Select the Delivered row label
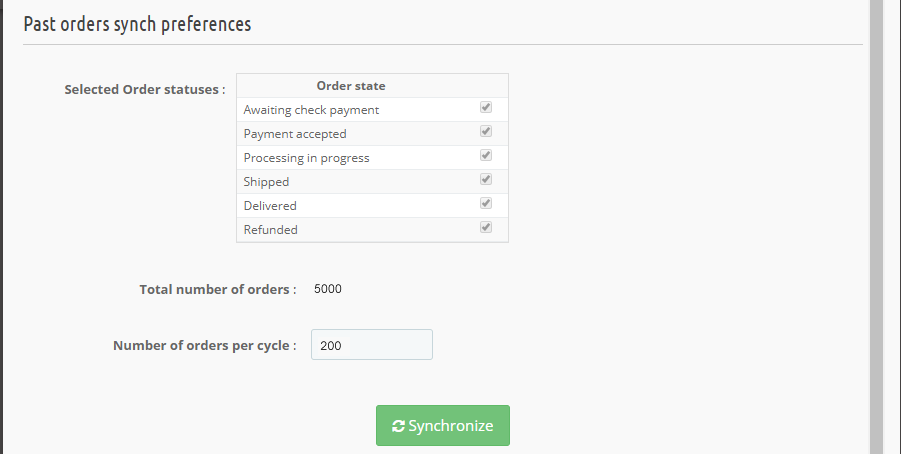901x454 pixels. pos(270,206)
